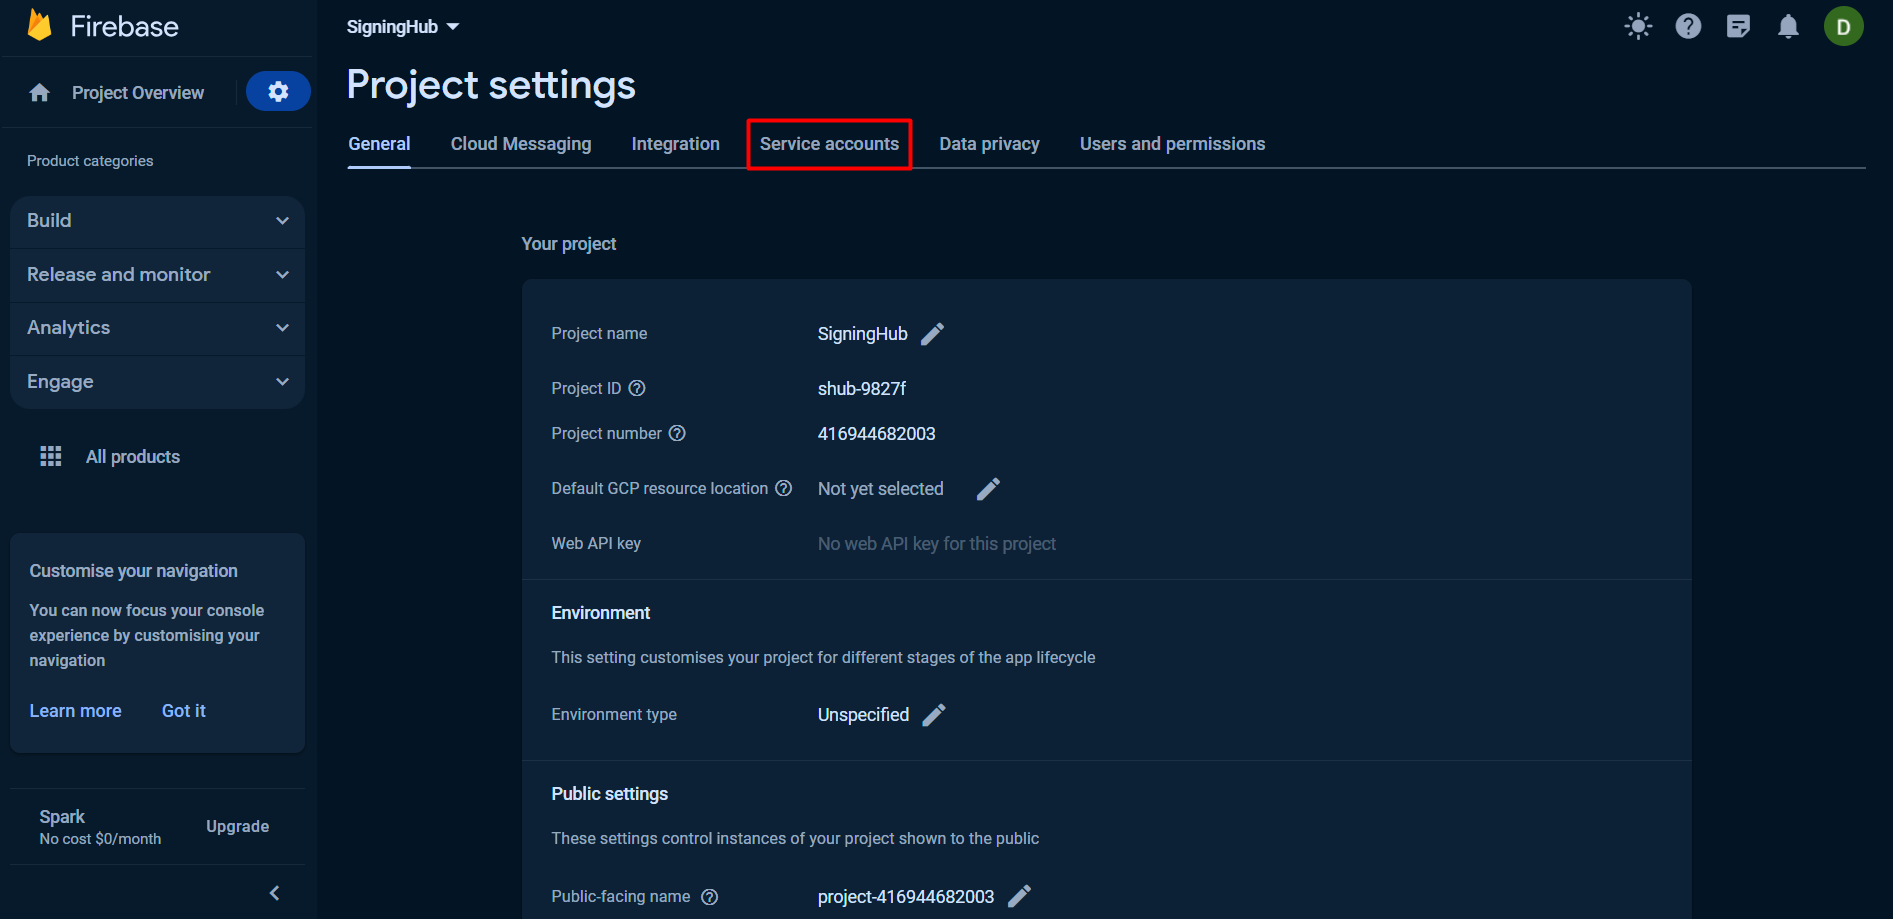
Task: Edit the Environment type pencil icon
Action: [933, 715]
